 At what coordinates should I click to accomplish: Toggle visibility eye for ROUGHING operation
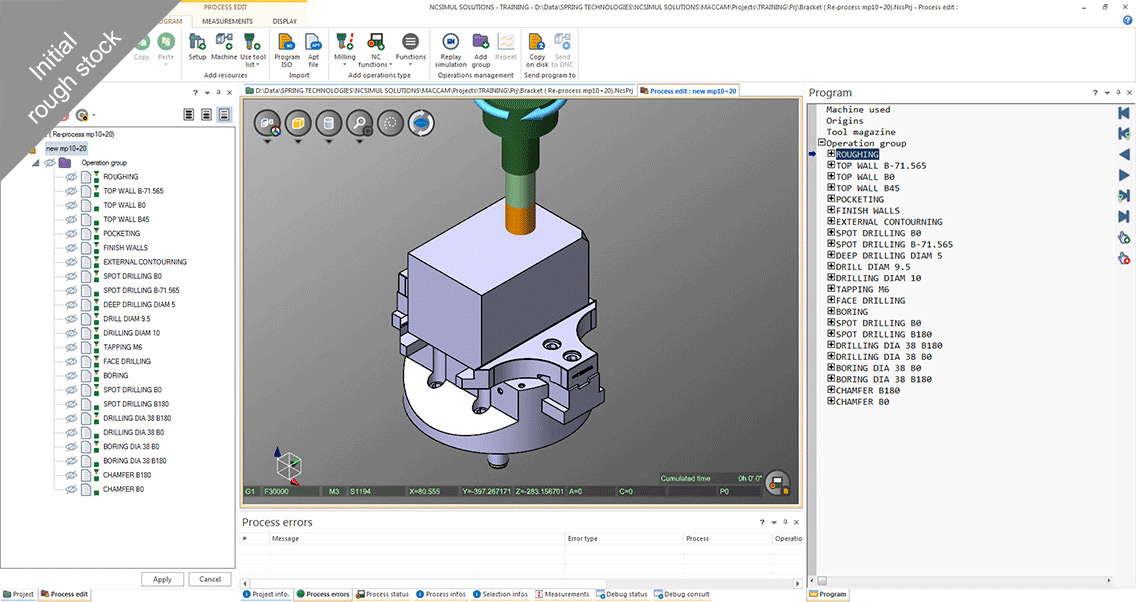(x=71, y=177)
